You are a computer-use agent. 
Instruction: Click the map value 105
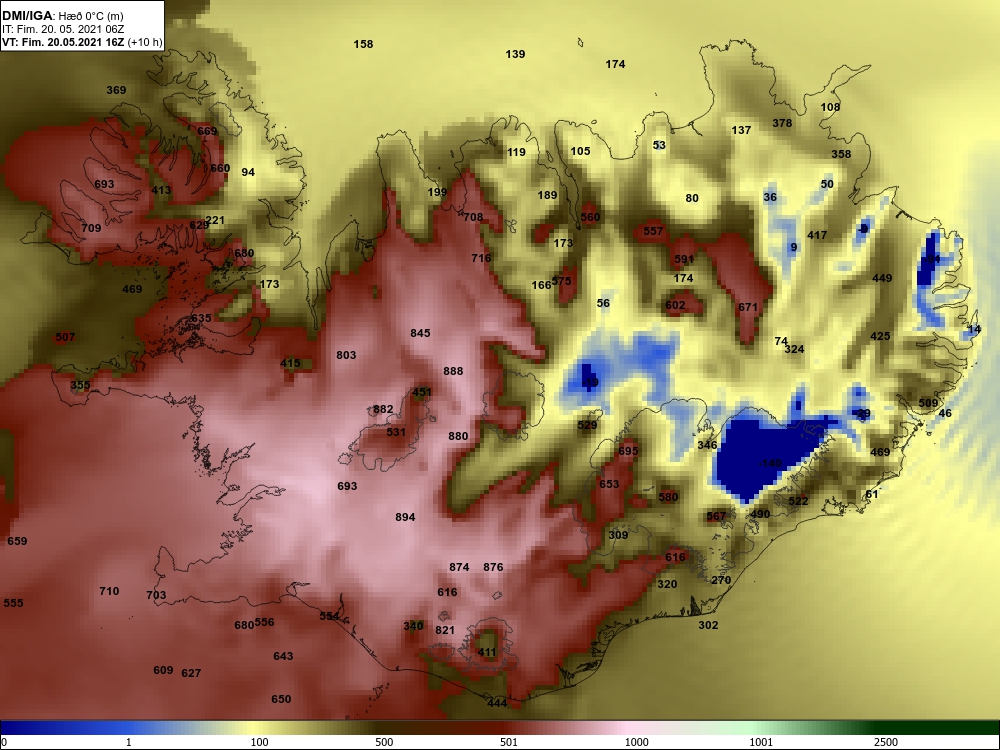(580, 151)
